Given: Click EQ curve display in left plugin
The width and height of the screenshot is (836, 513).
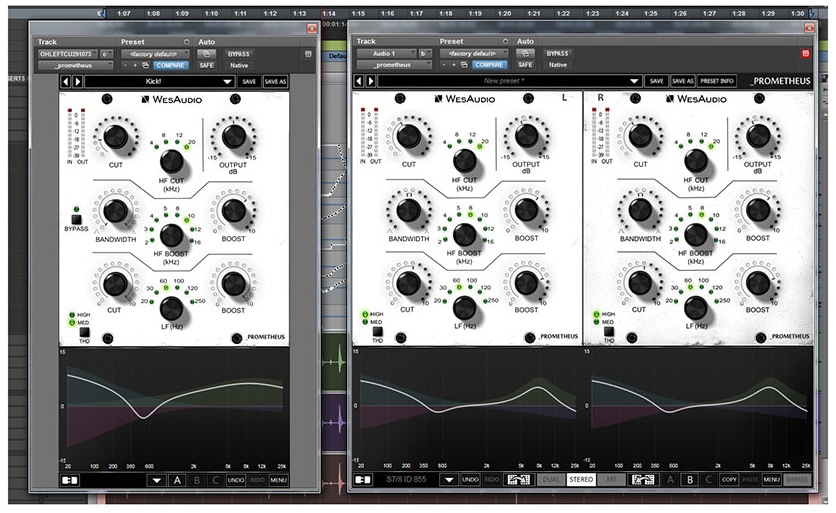Looking at the screenshot, I should click(174, 409).
